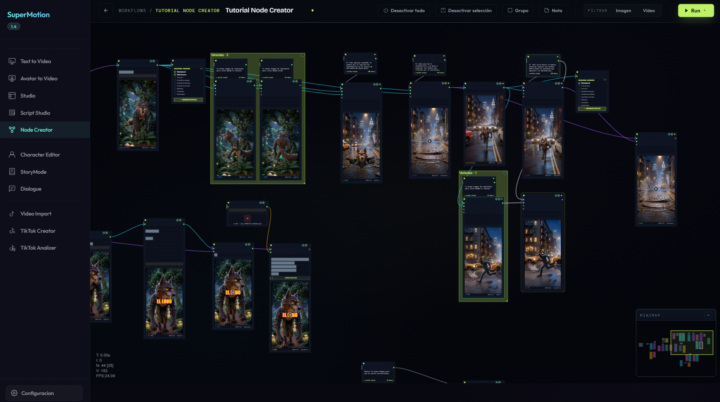Go to Script Studio
Viewport: 720px width, 402px height.
35,113
